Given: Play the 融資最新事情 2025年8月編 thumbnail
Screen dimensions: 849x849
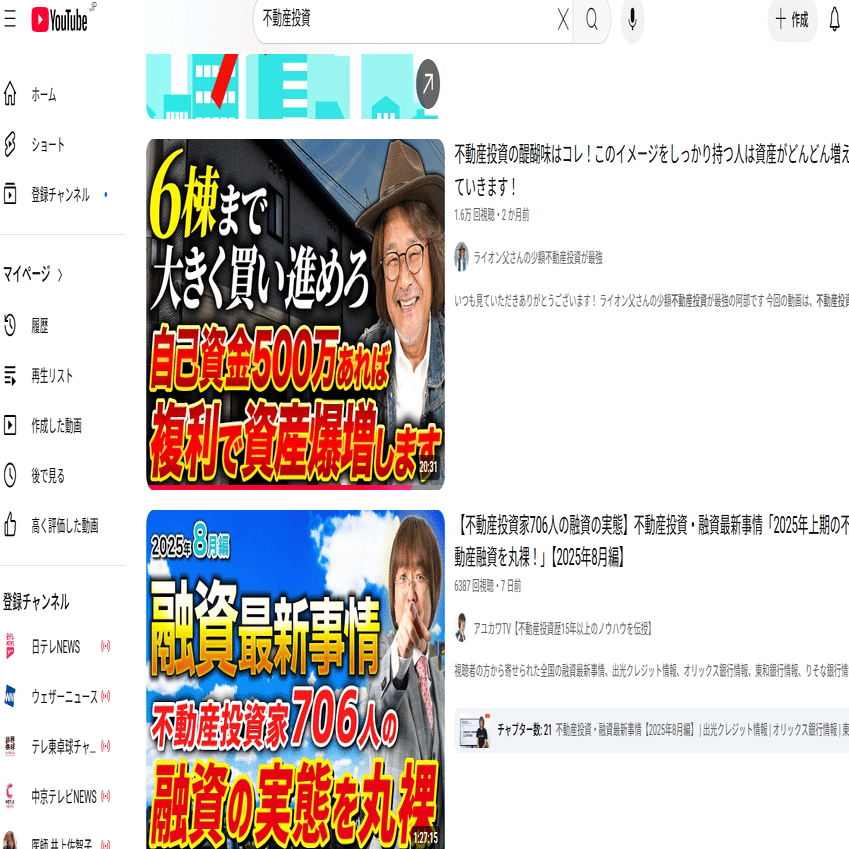Looking at the screenshot, I should [x=295, y=679].
